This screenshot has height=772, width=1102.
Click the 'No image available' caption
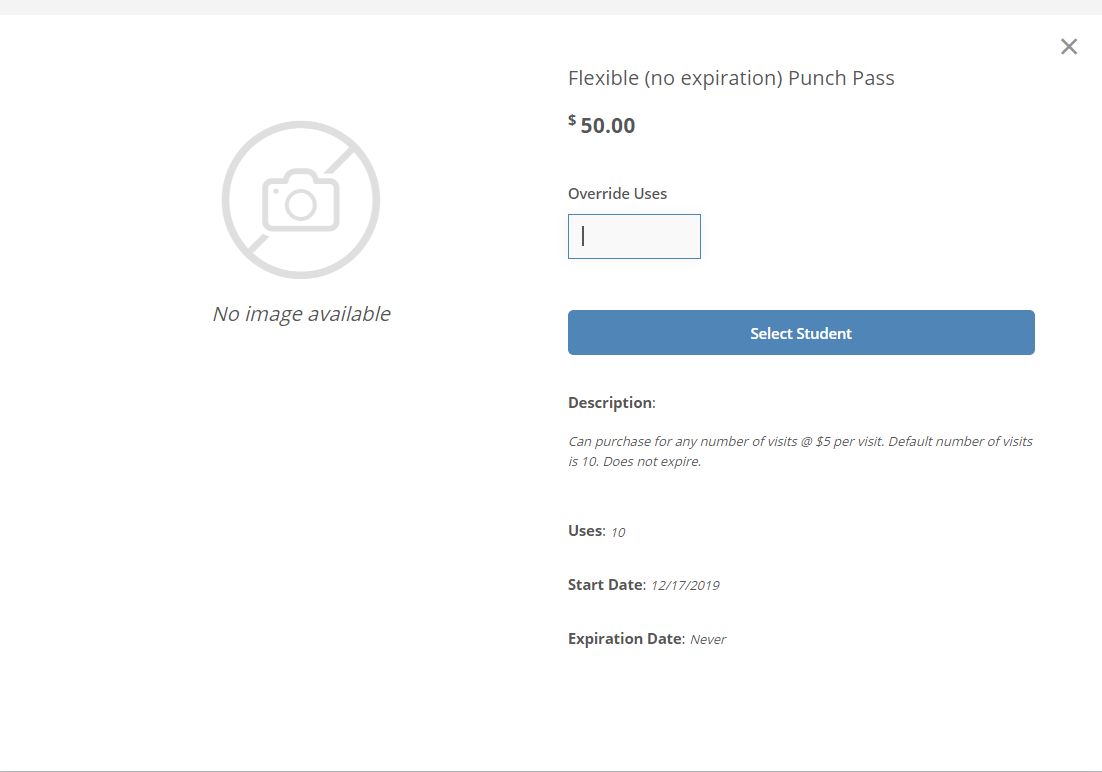coord(302,314)
